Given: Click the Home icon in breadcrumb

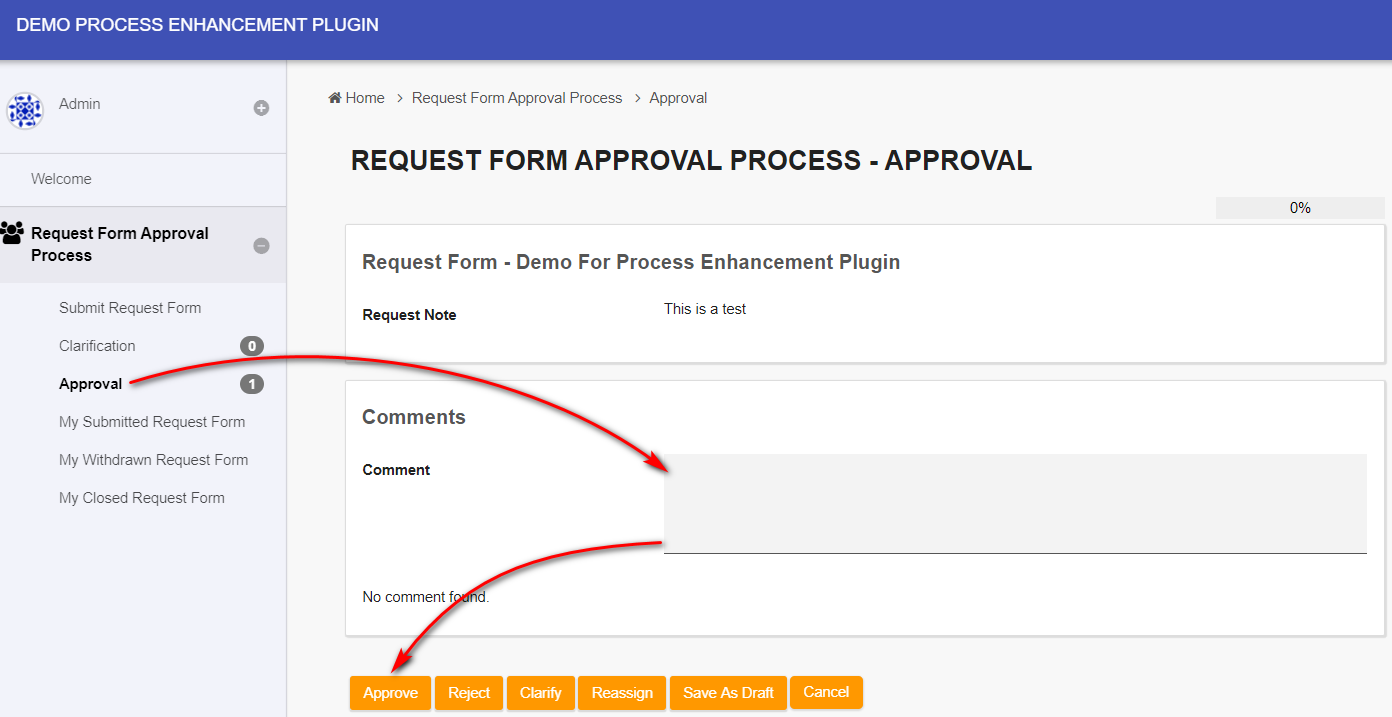Looking at the screenshot, I should 335,98.
